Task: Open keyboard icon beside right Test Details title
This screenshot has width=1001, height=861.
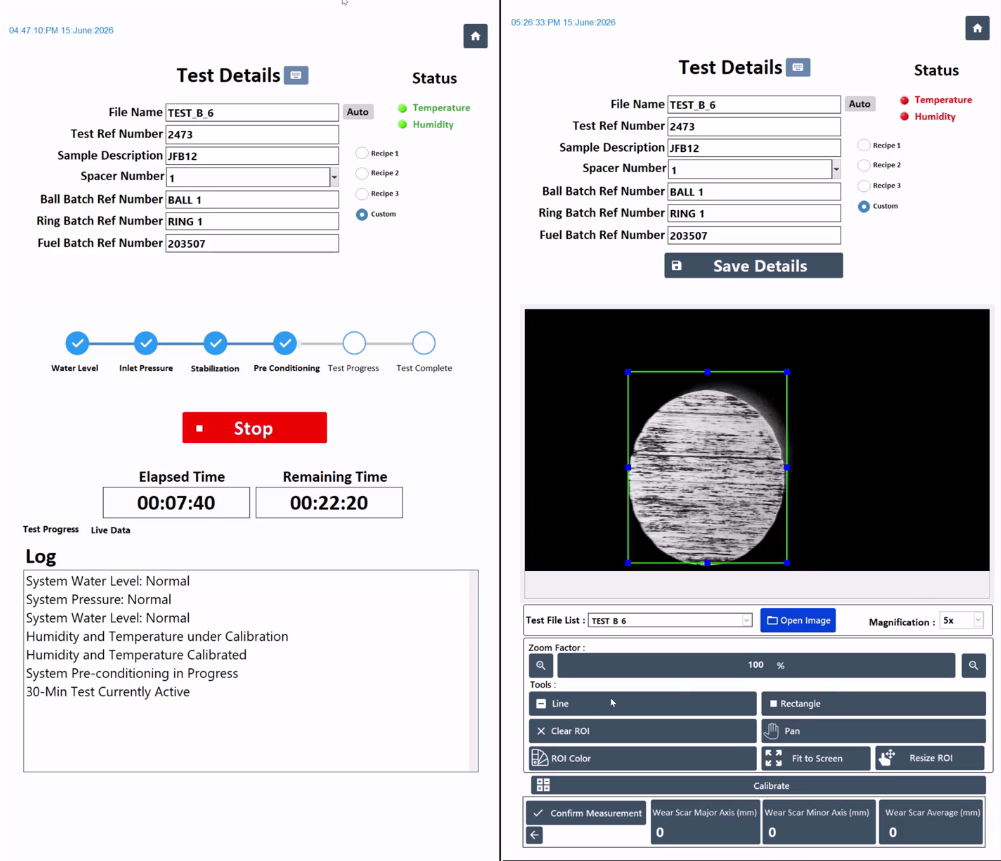Action: [797, 67]
